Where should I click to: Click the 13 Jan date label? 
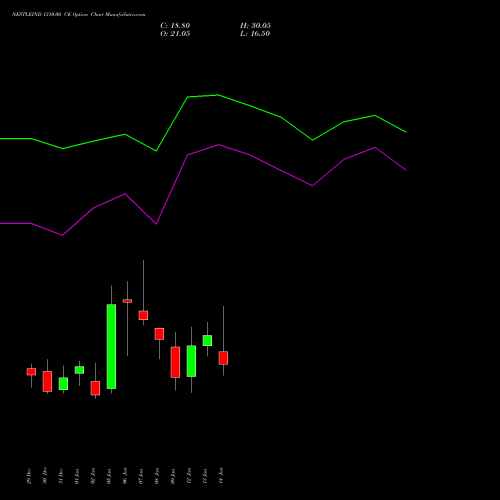205,476
